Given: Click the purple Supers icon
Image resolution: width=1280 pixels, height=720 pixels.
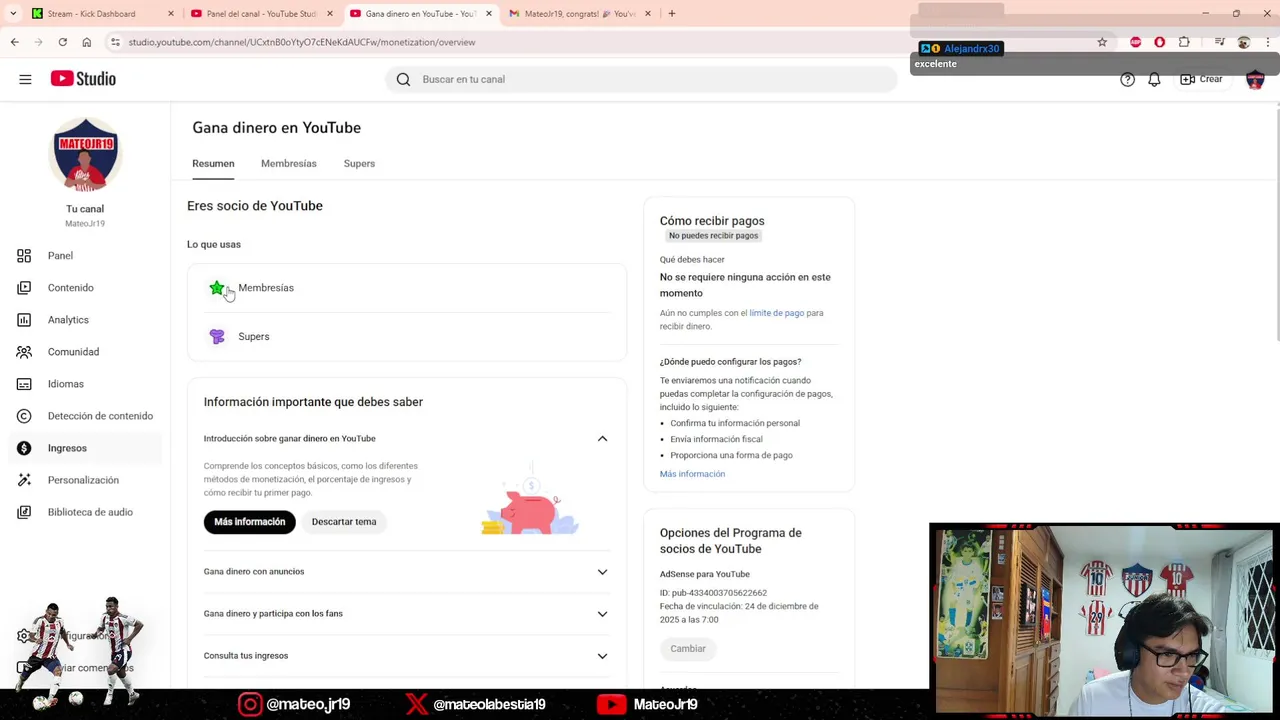Looking at the screenshot, I should coord(217,336).
